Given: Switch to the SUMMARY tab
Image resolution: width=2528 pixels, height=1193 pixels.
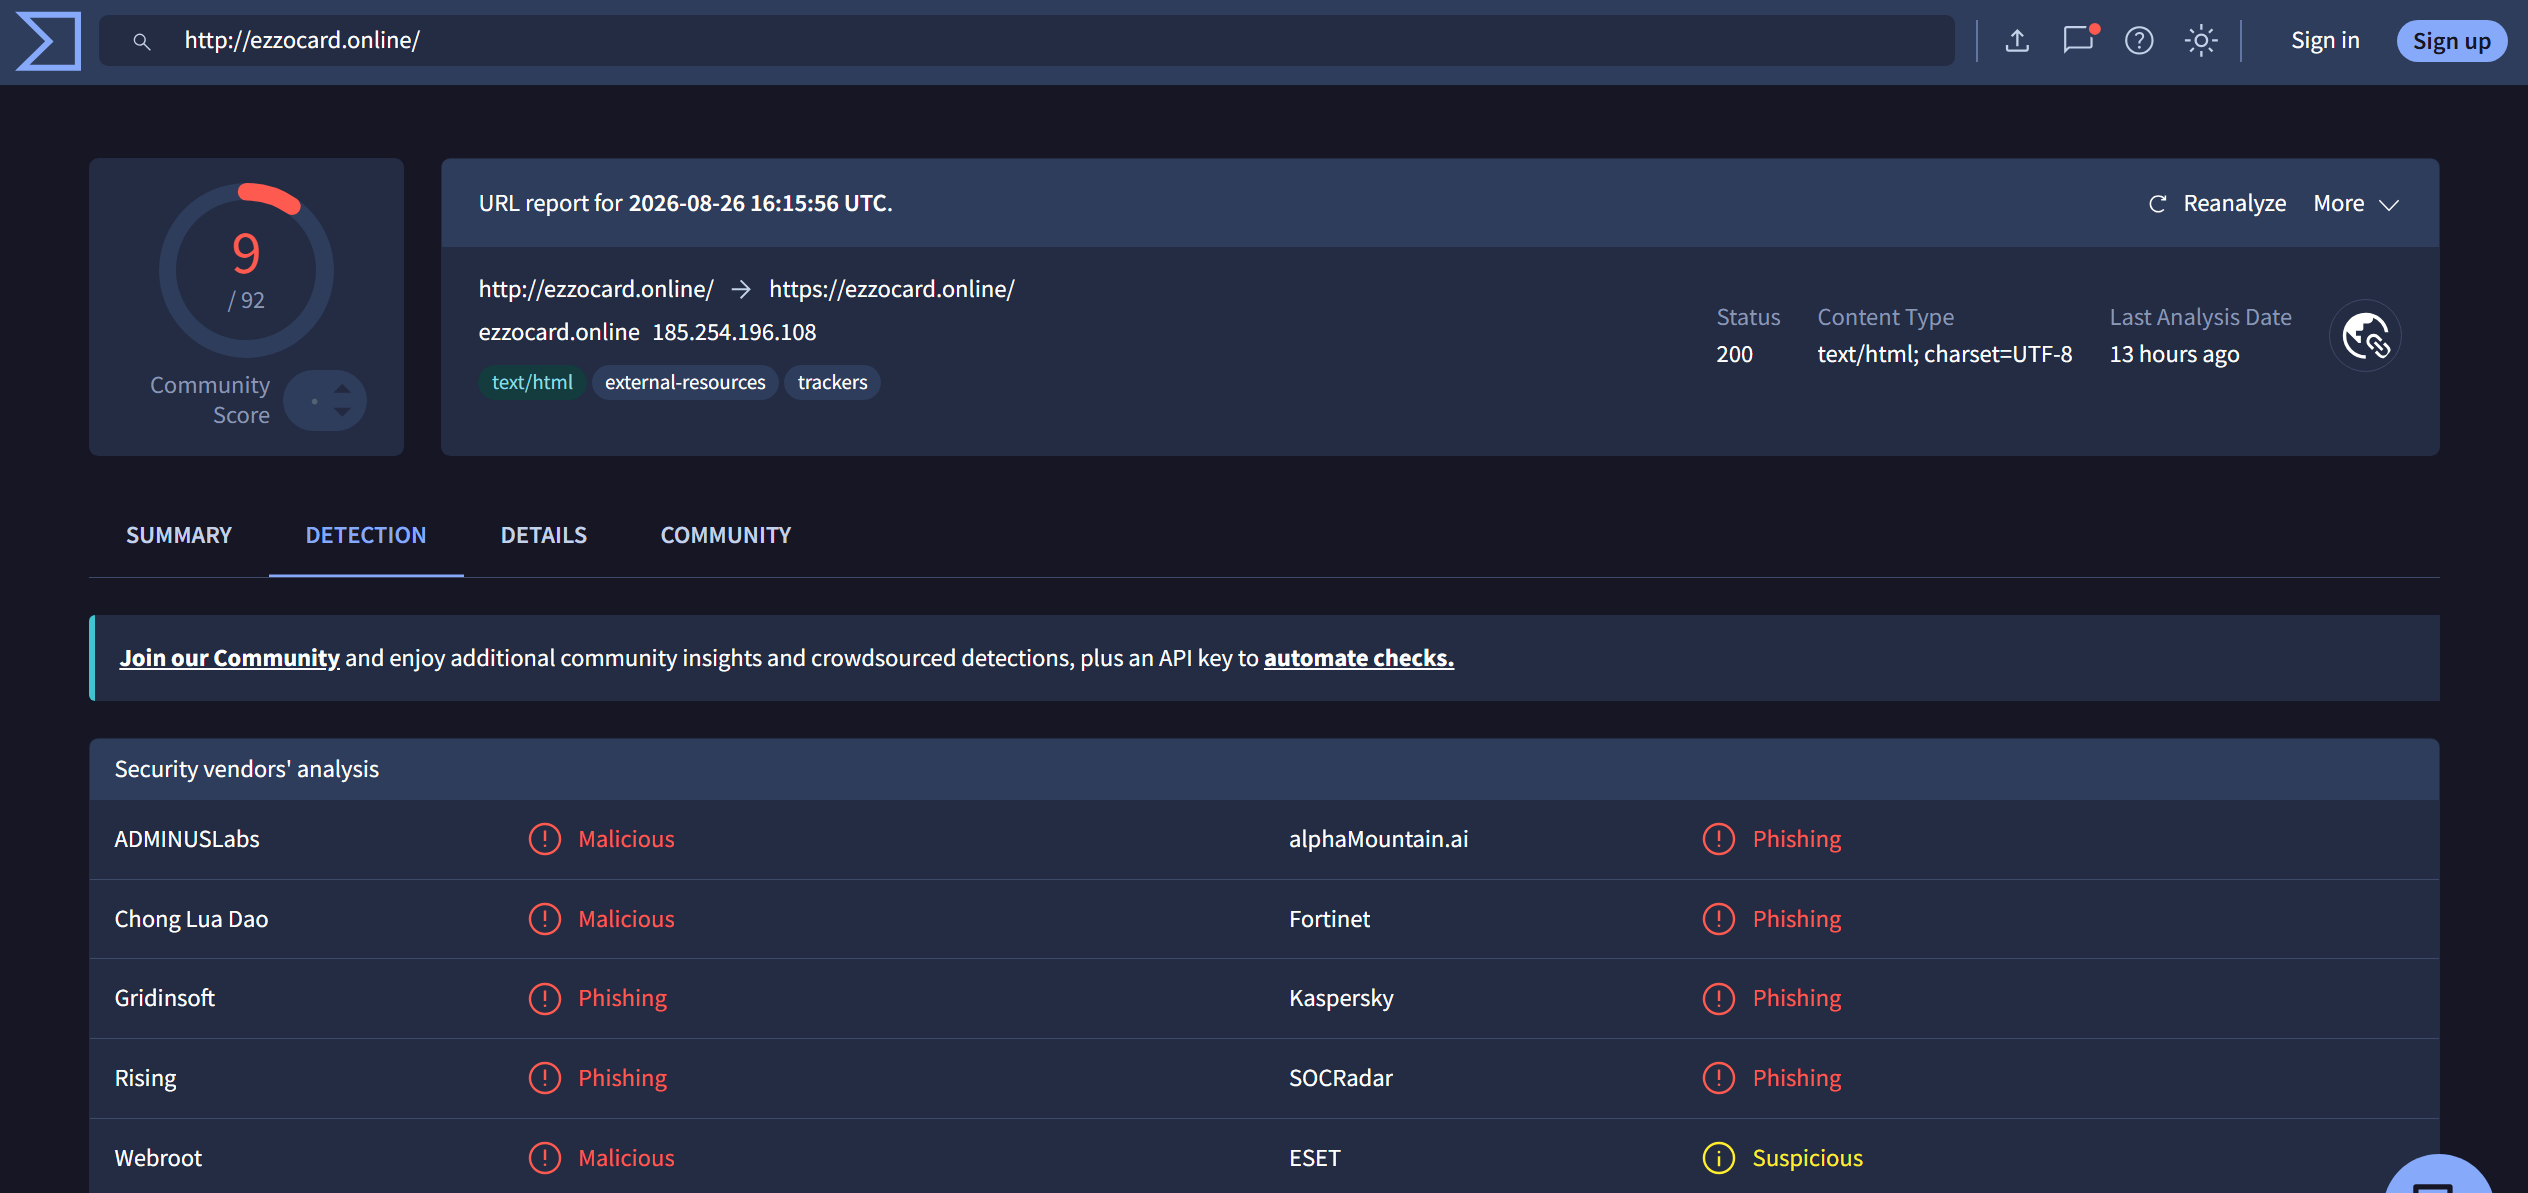Looking at the screenshot, I should pyautogui.click(x=179, y=535).
